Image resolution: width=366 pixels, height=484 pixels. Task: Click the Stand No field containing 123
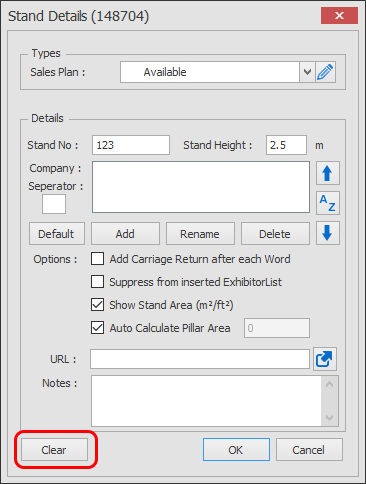[x=131, y=145]
